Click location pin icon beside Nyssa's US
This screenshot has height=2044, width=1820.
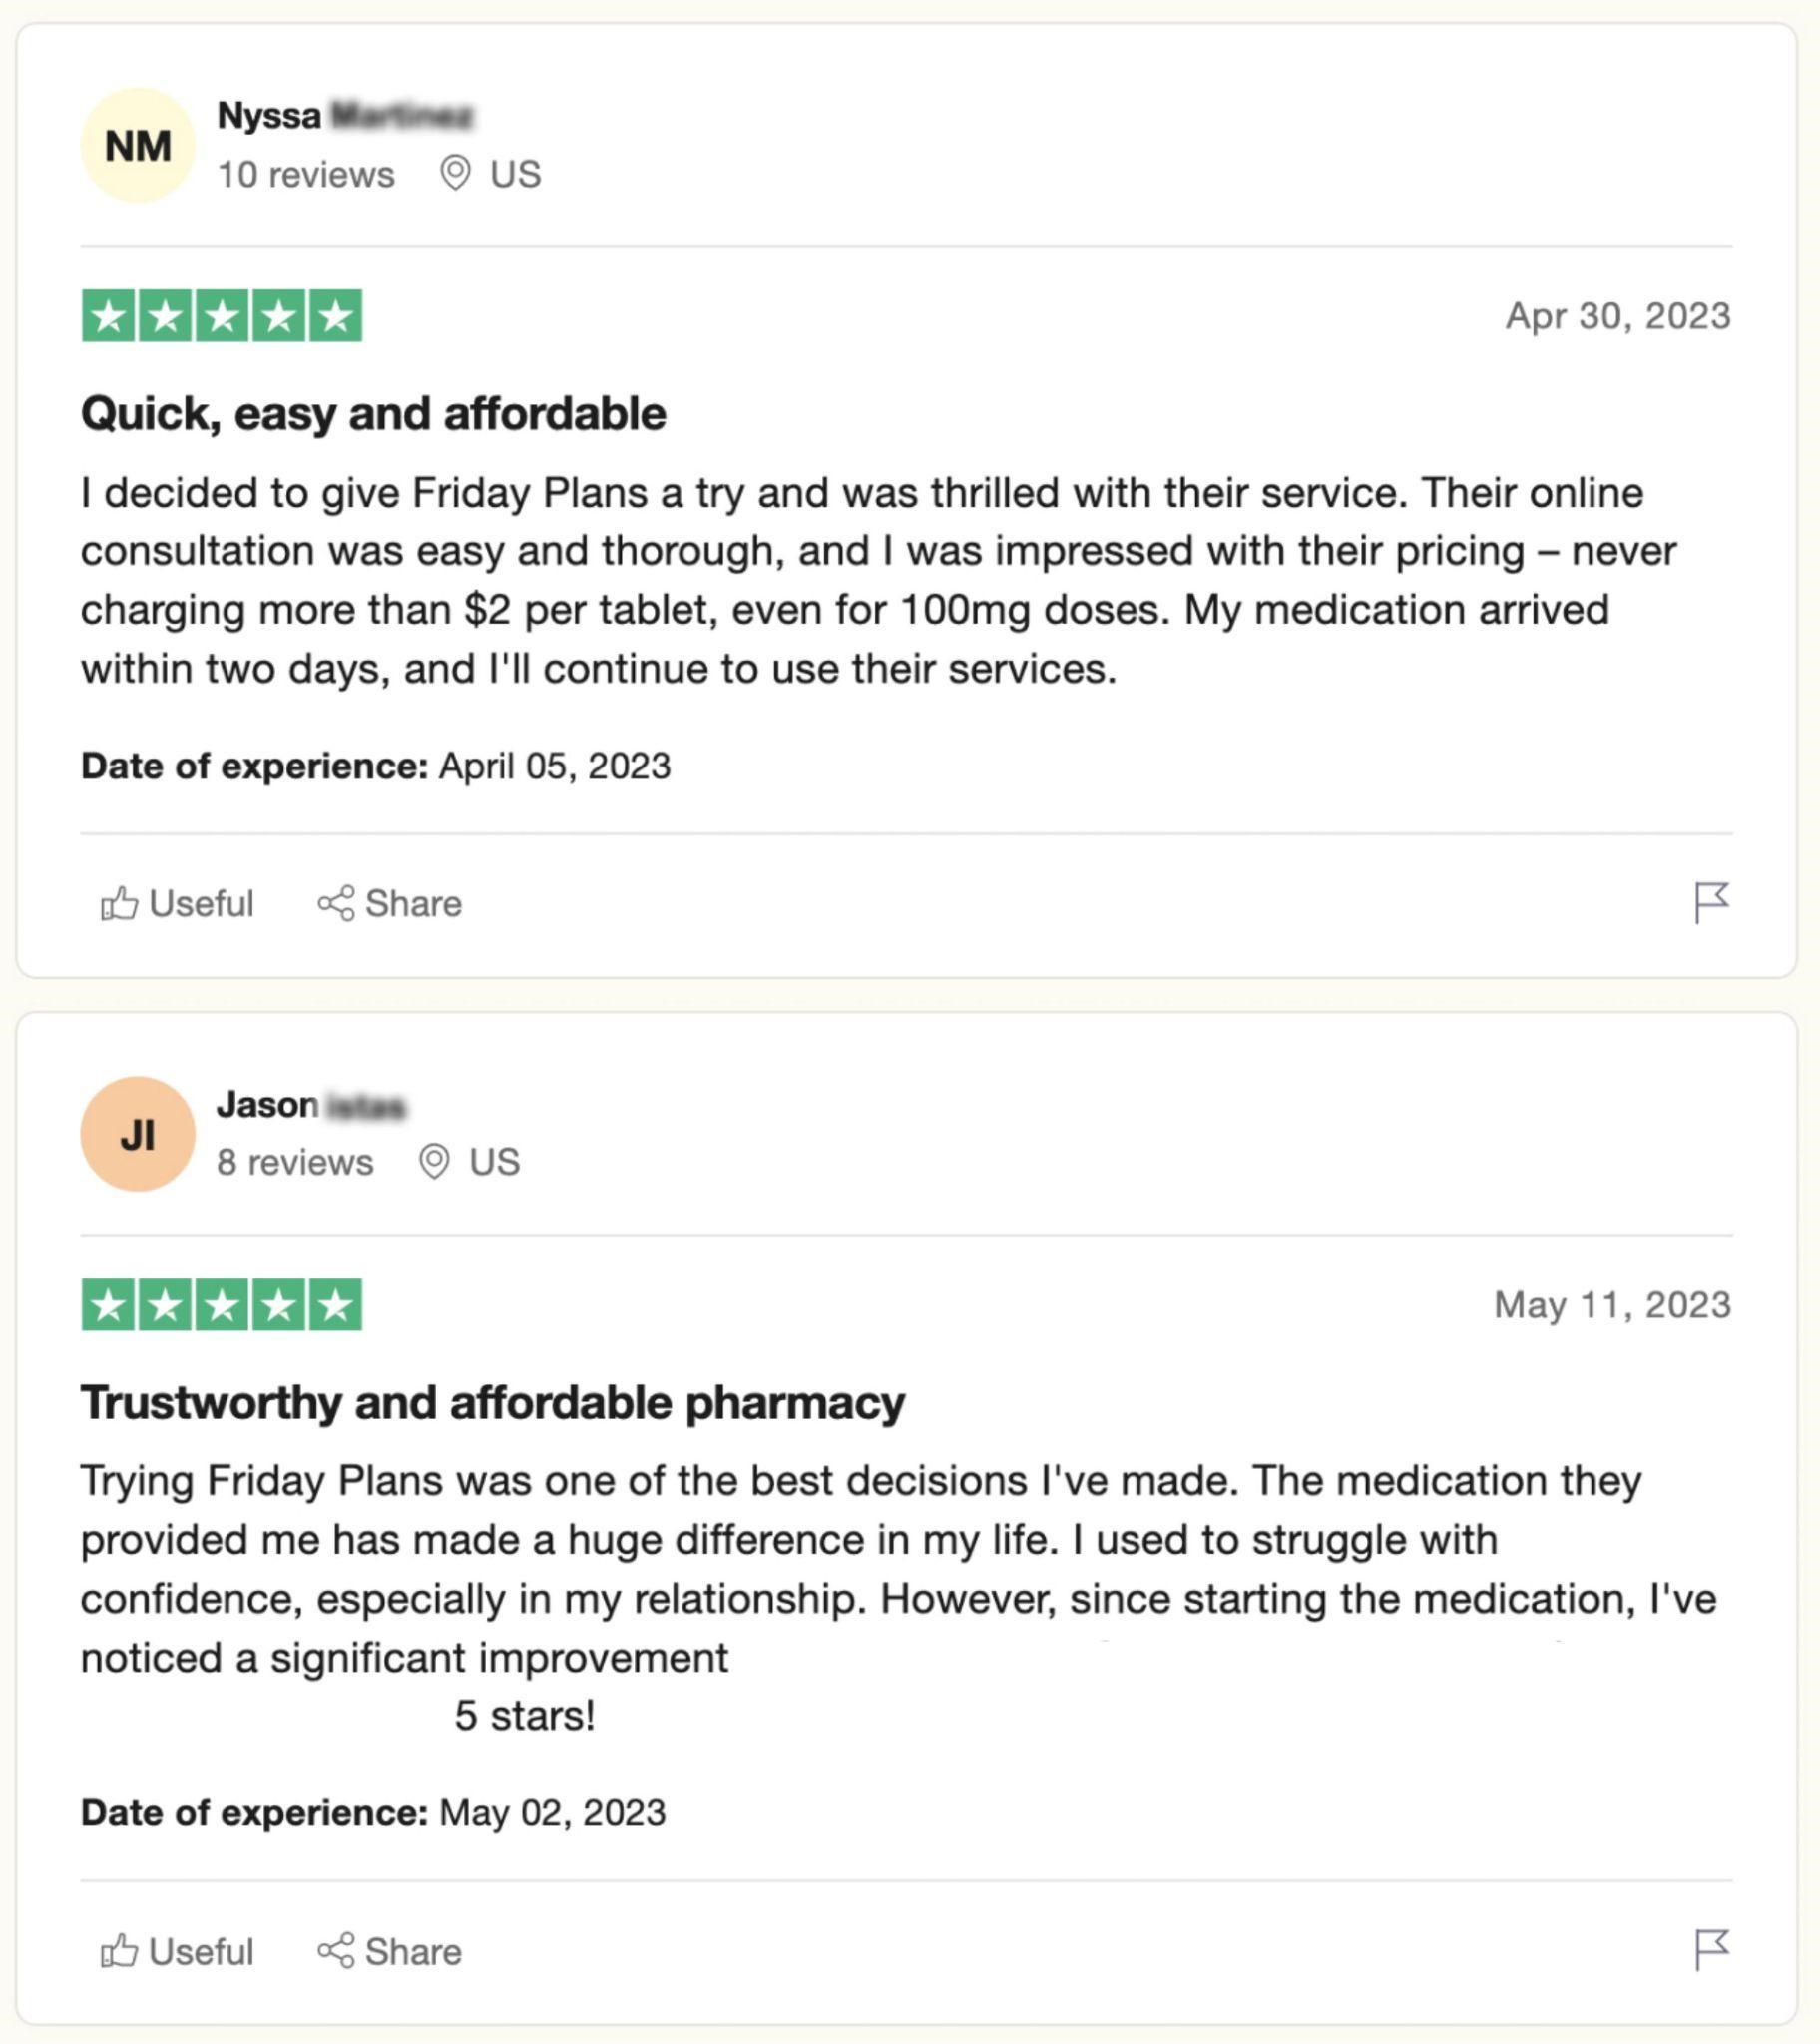click(455, 173)
